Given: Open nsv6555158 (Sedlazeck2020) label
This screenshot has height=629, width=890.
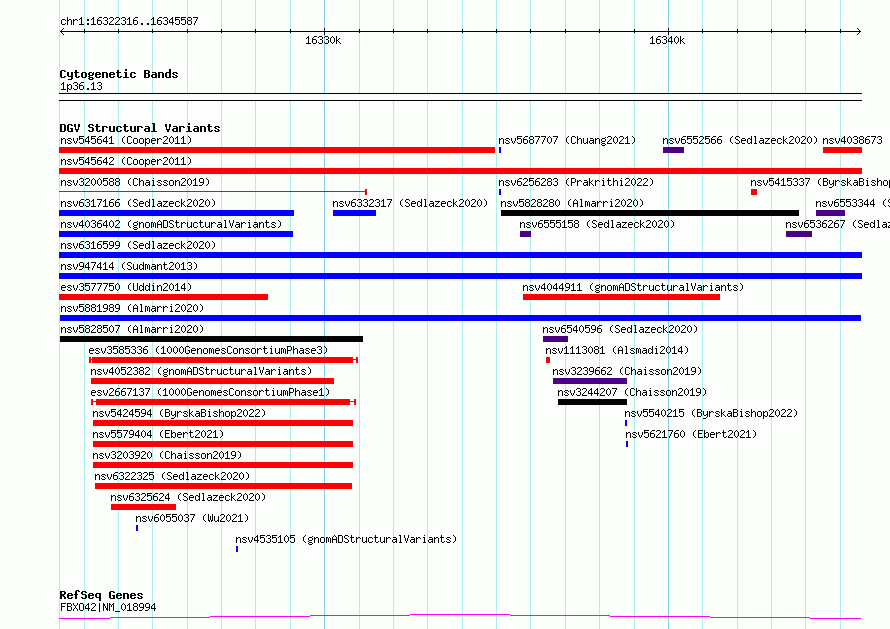Looking at the screenshot, I should [597, 224].
